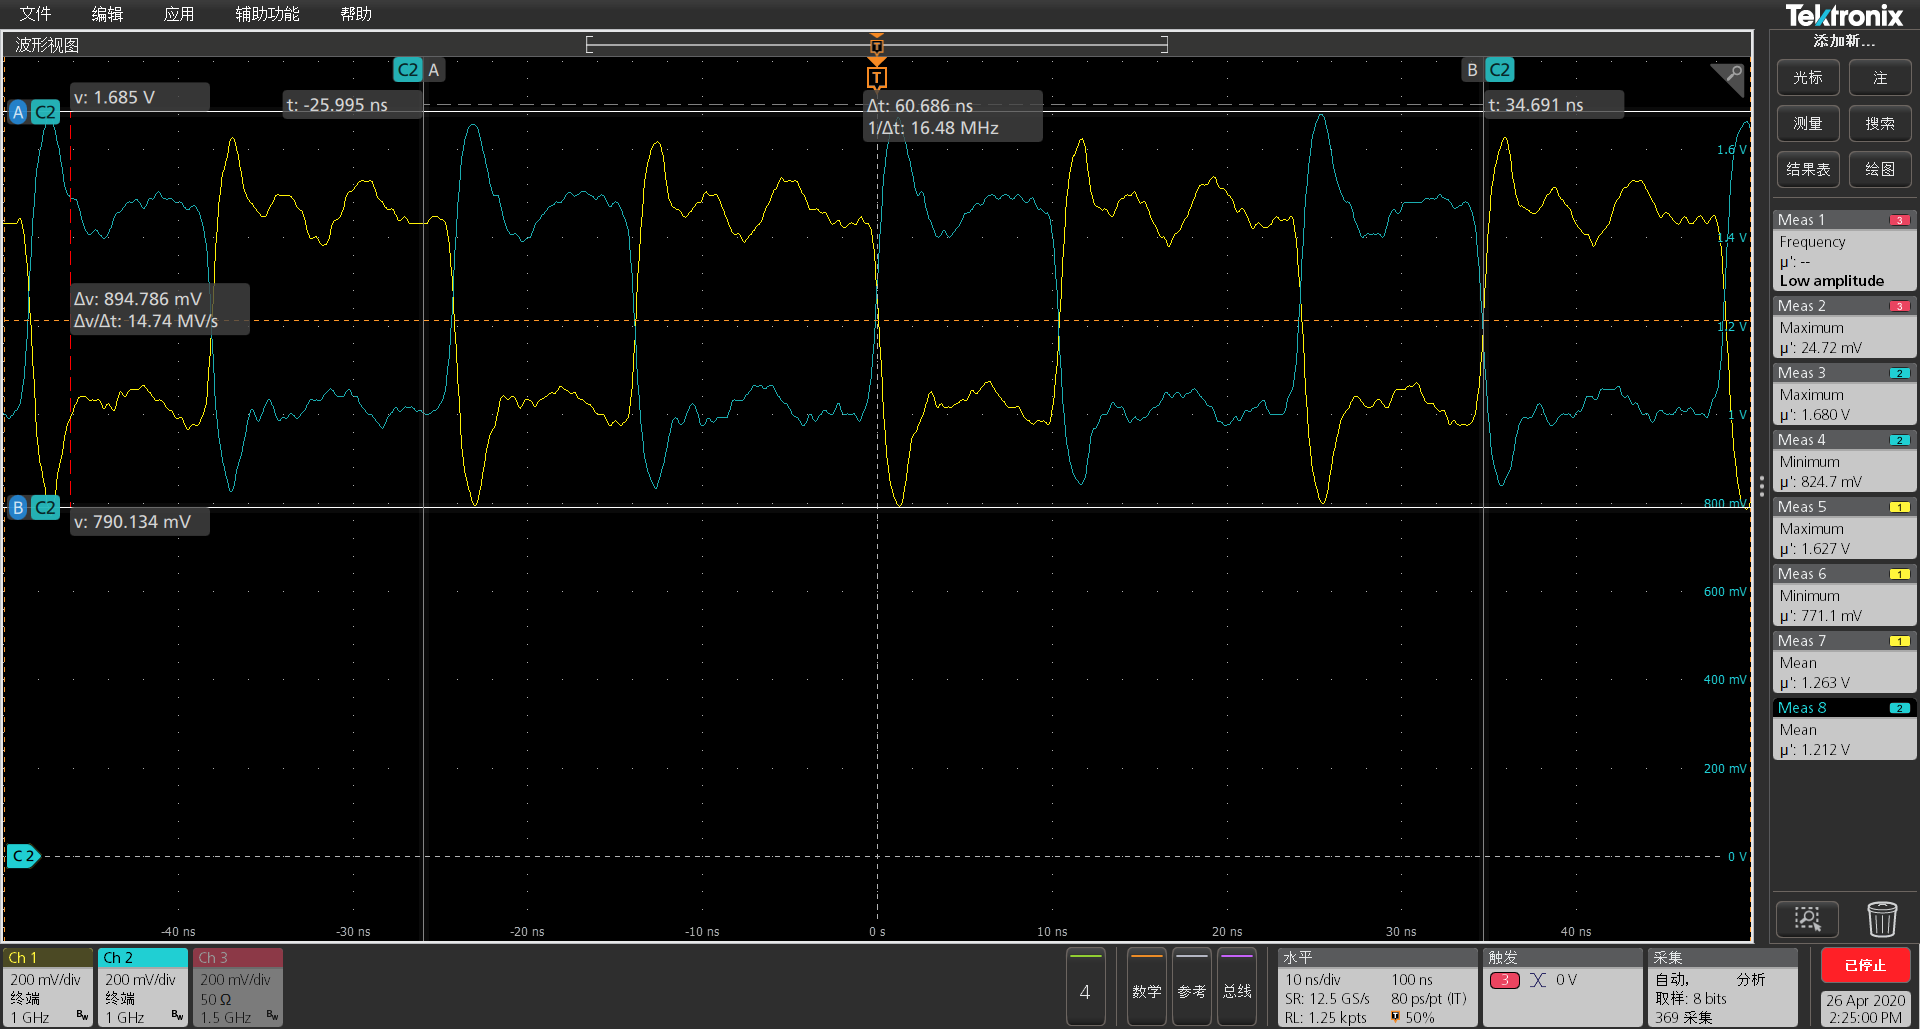Click the 添加新... add new label

tap(1844, 41)
